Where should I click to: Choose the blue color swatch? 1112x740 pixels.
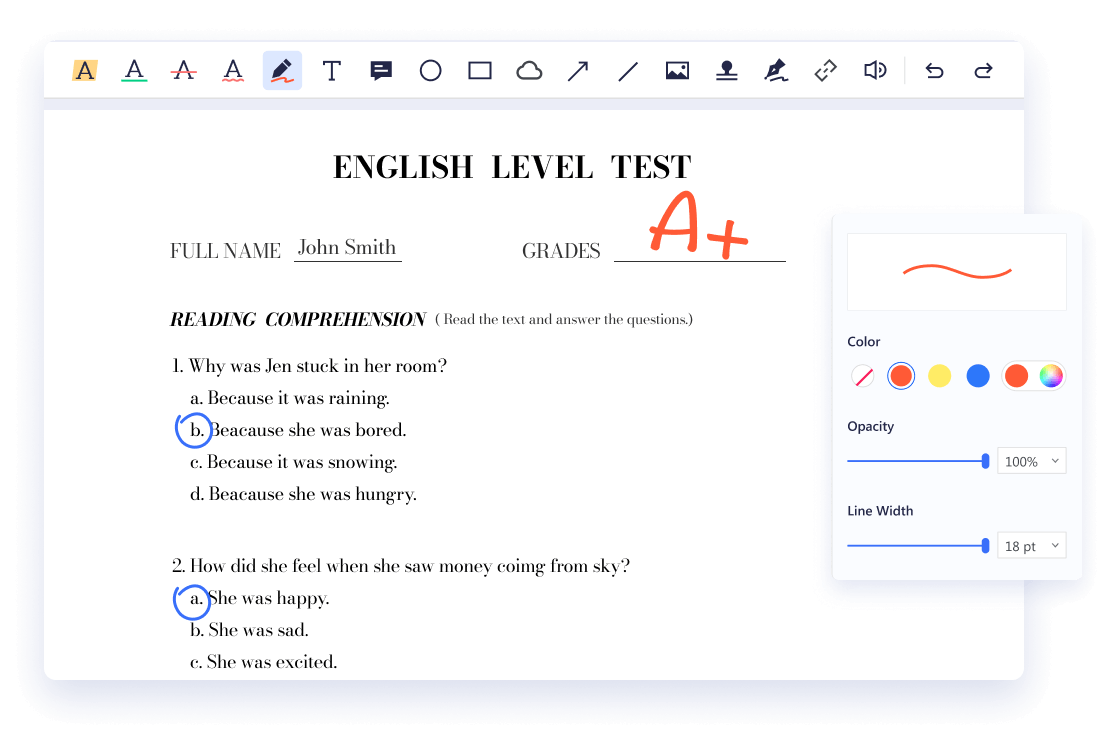pos(978,376)
